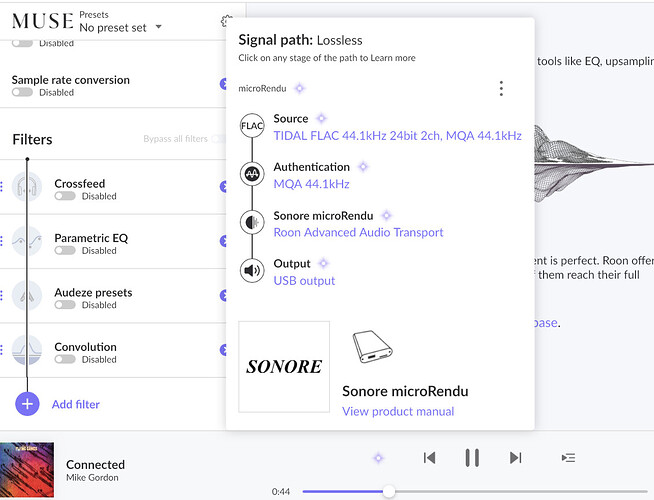
Task: Toggle the Crossfeed filter switch
Action: 65,197
